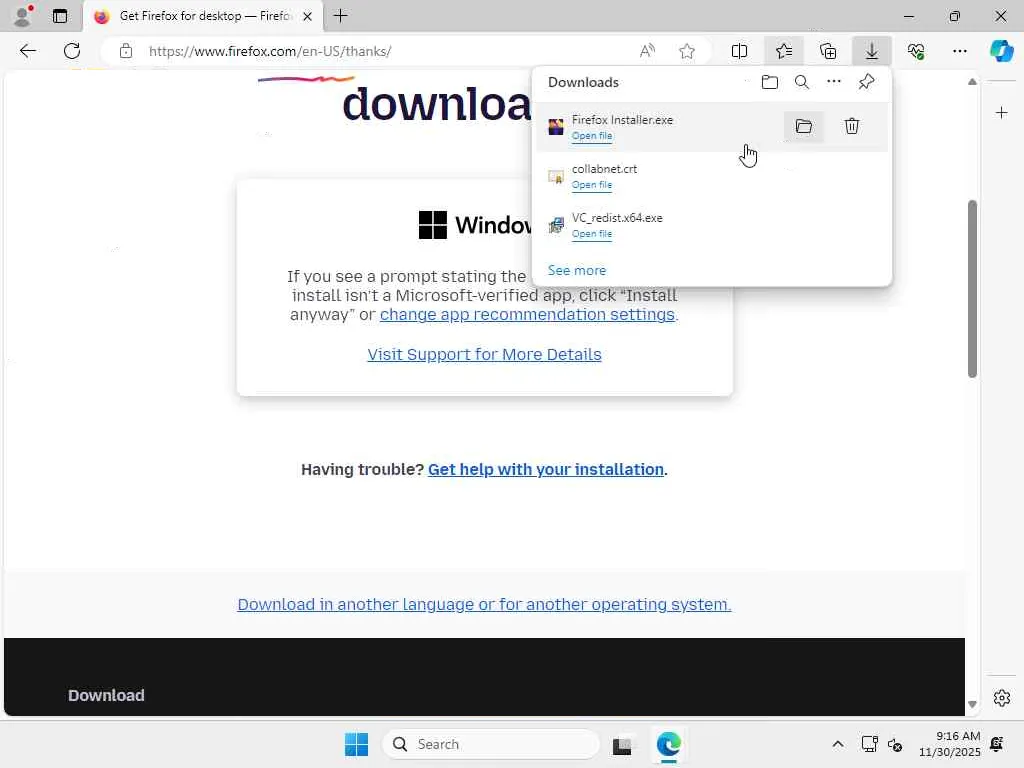Open Browser essentials heart icon
The image size is (1024, 768).
916,51
